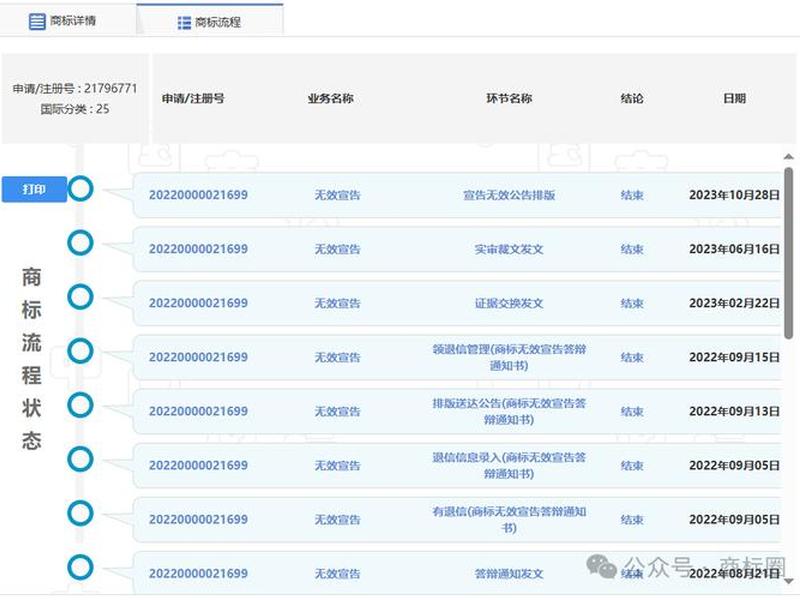Click the 商标详情 tab list icon
800x600 pixels.
37,21
